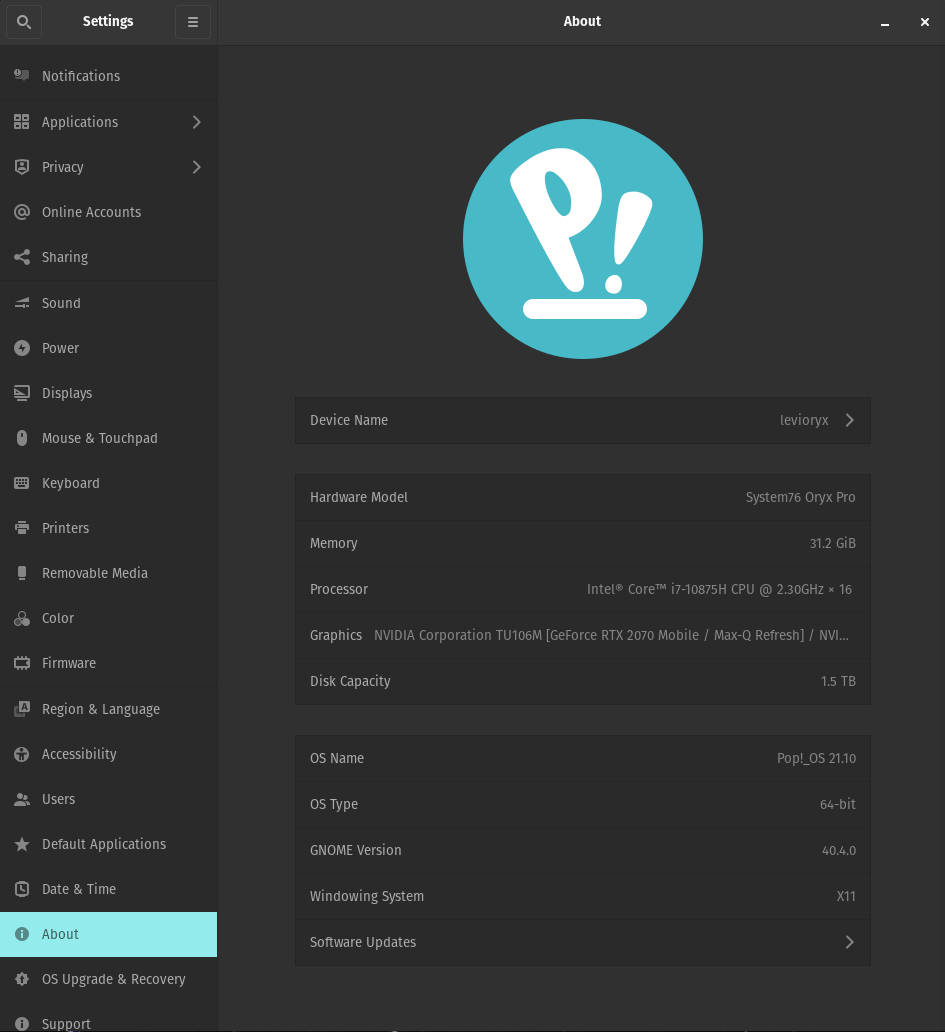
Task: Open Device Name editor via chevron
Action: point(849,420)
